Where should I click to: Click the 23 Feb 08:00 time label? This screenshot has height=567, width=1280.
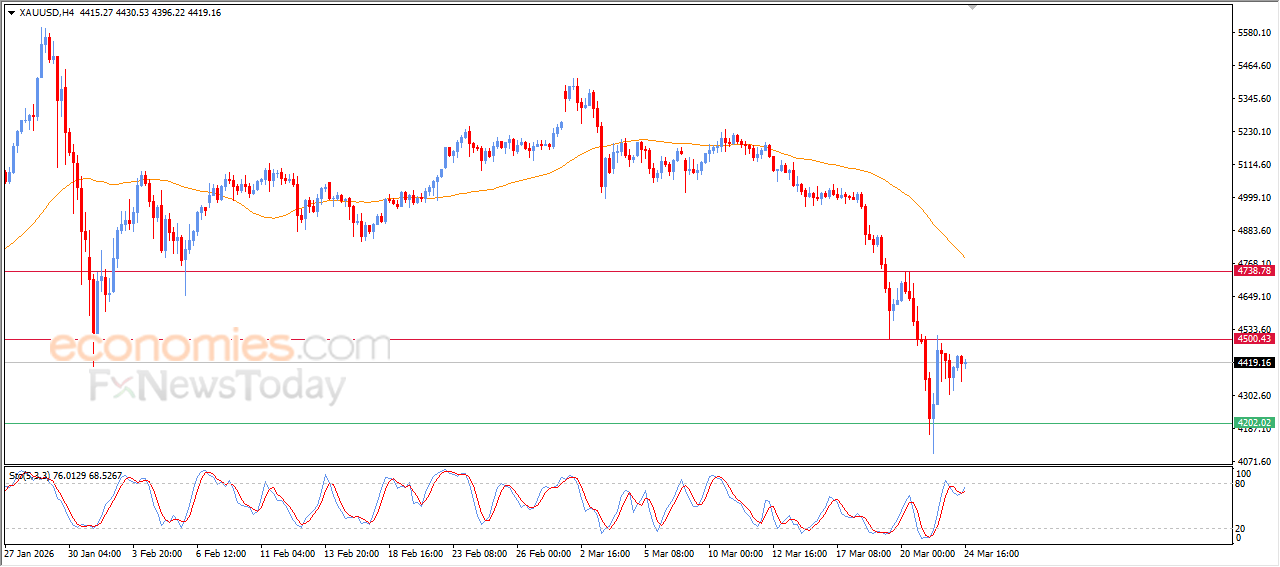point(480,553)
